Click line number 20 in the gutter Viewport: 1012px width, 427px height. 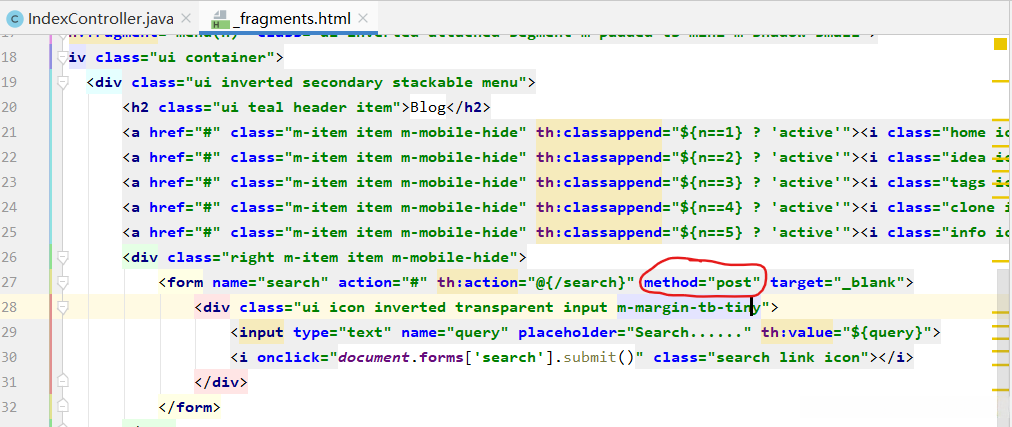(x=10, y=107)
